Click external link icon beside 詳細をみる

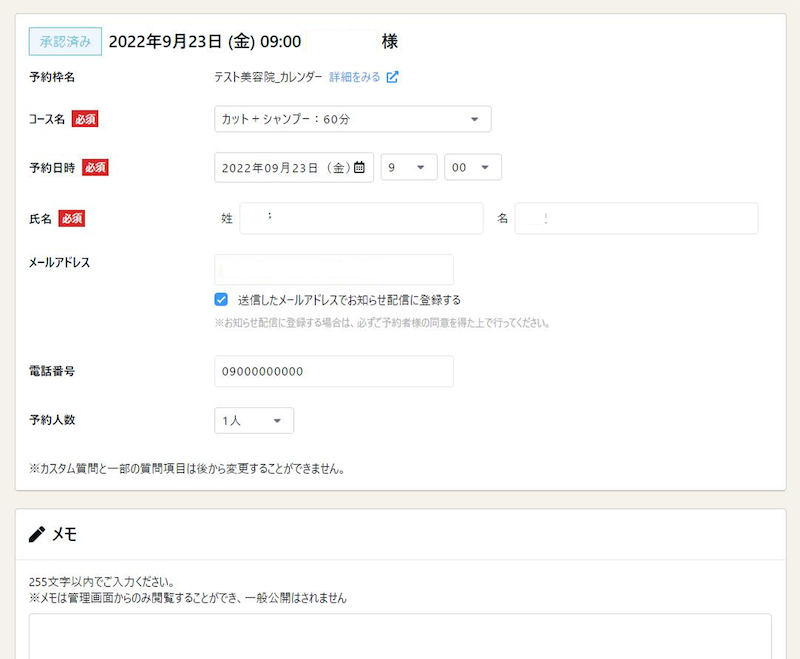393,77
